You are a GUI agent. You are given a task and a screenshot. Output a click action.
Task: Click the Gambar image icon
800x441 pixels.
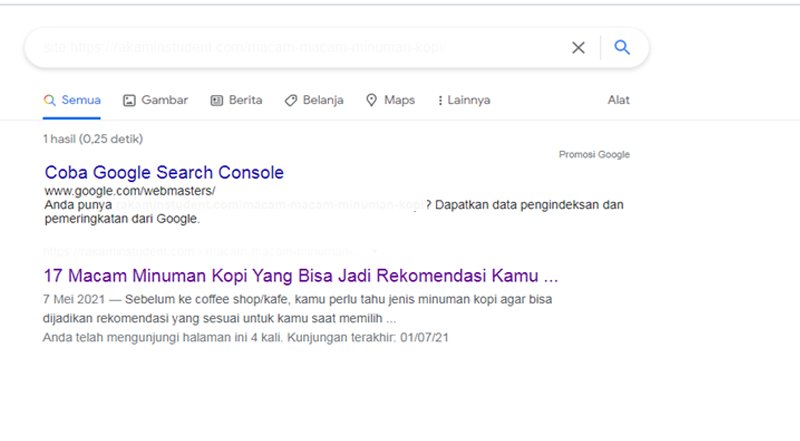[129, 101]
